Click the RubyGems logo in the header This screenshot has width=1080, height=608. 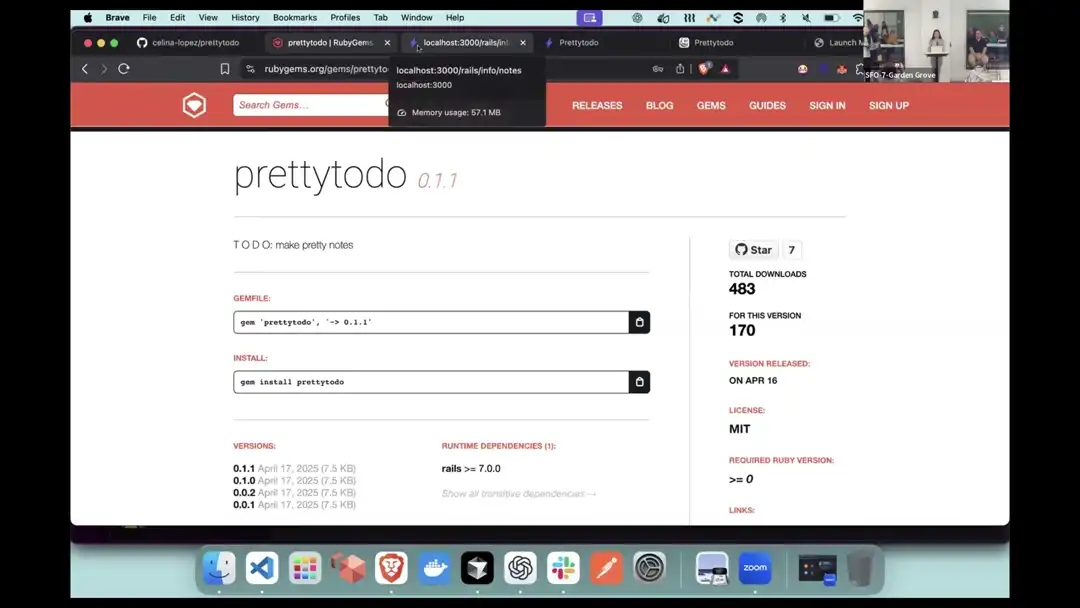[194, 105]
